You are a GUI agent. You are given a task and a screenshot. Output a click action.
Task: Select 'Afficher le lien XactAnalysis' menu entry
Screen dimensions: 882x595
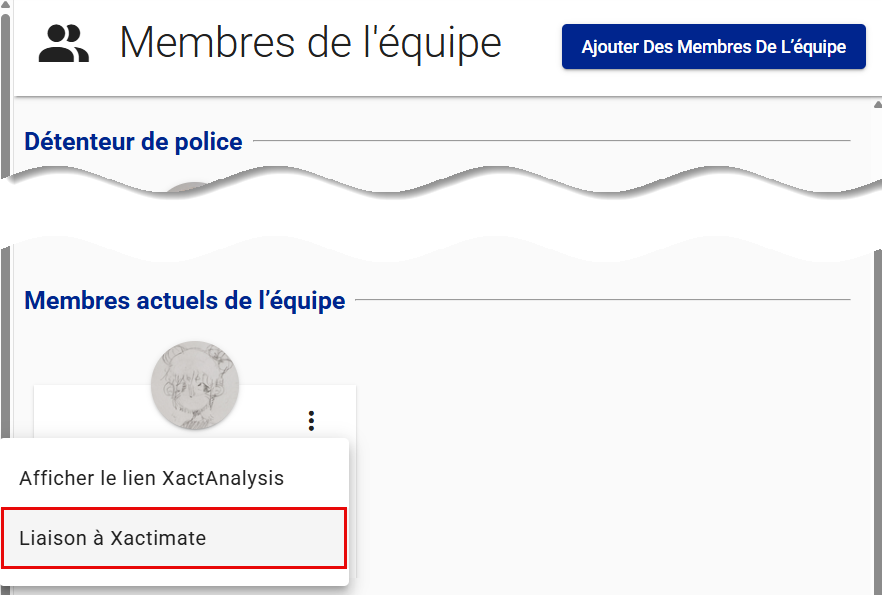click(x=152, y=479)
